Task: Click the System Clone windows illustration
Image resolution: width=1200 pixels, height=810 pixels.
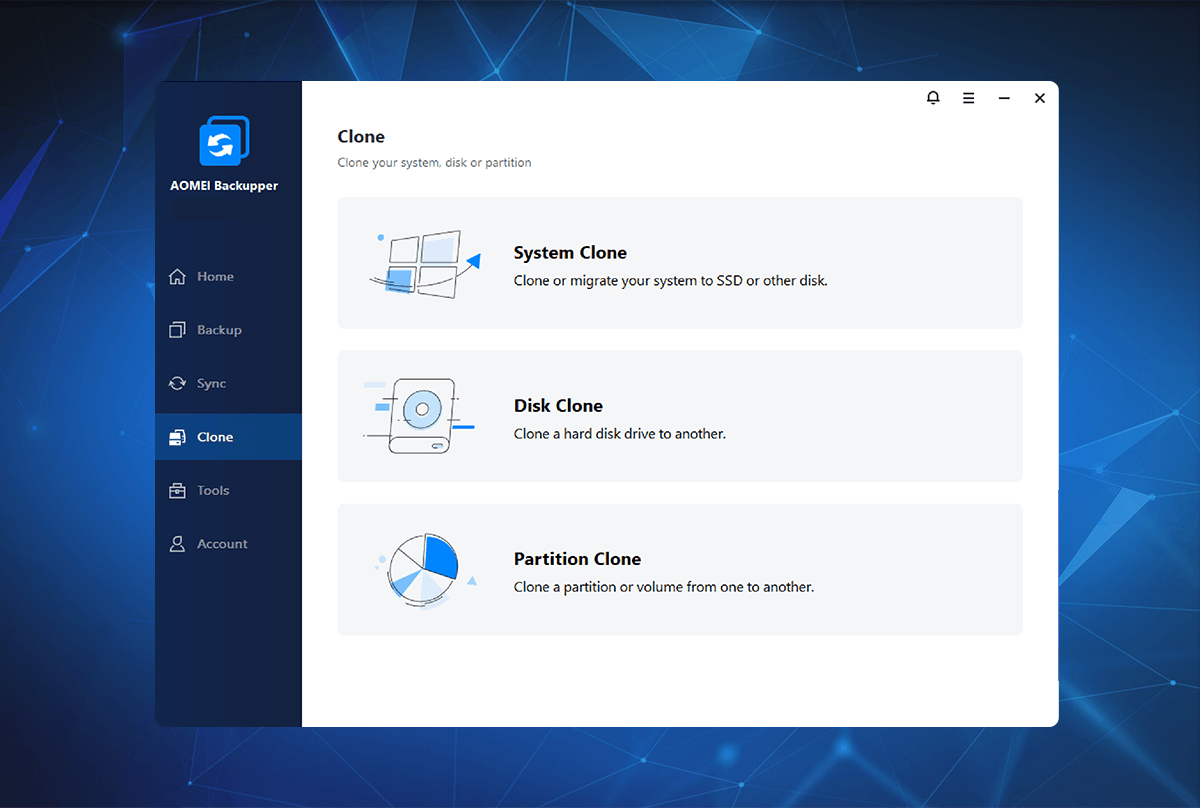Action: 425,262
